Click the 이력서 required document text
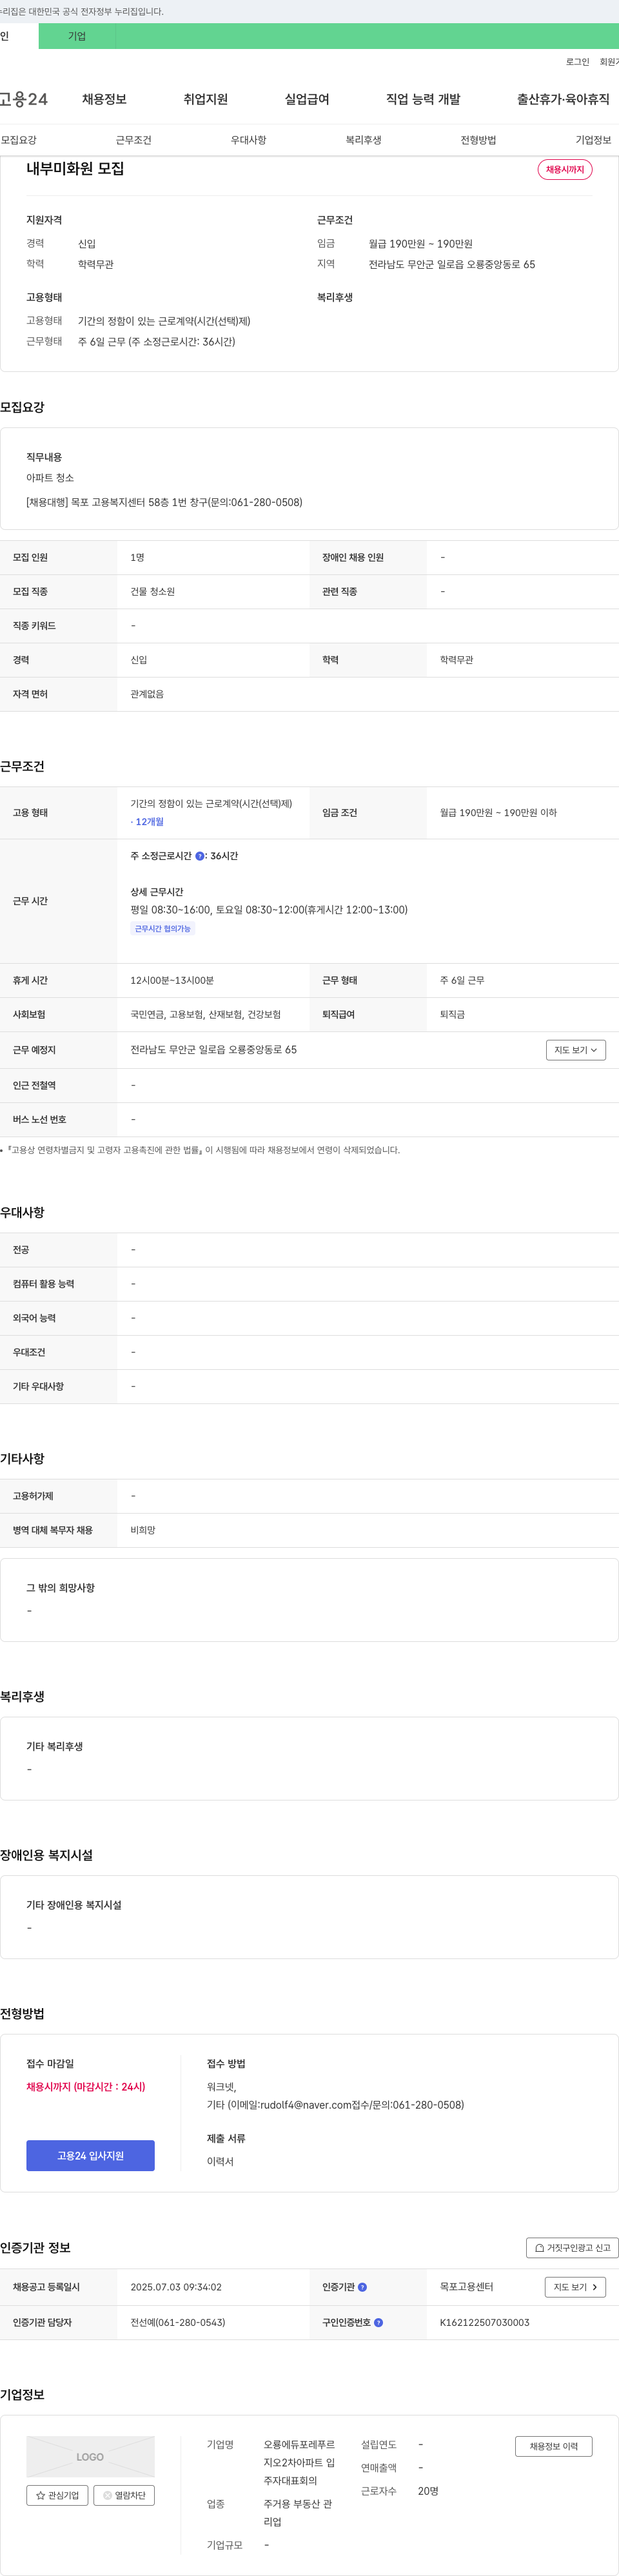Screen dimensions: 619x2576 point(220,2162)
